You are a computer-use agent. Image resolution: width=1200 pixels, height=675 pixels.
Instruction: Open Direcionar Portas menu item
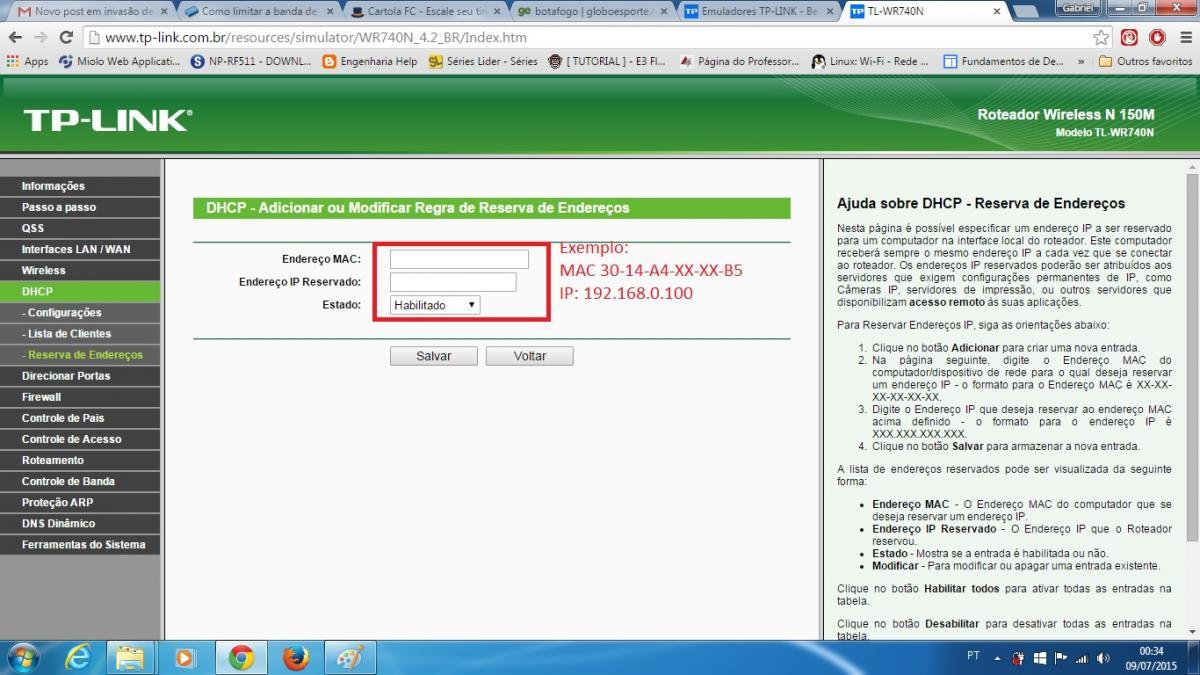pyautogui.click(x=80, y=376)
